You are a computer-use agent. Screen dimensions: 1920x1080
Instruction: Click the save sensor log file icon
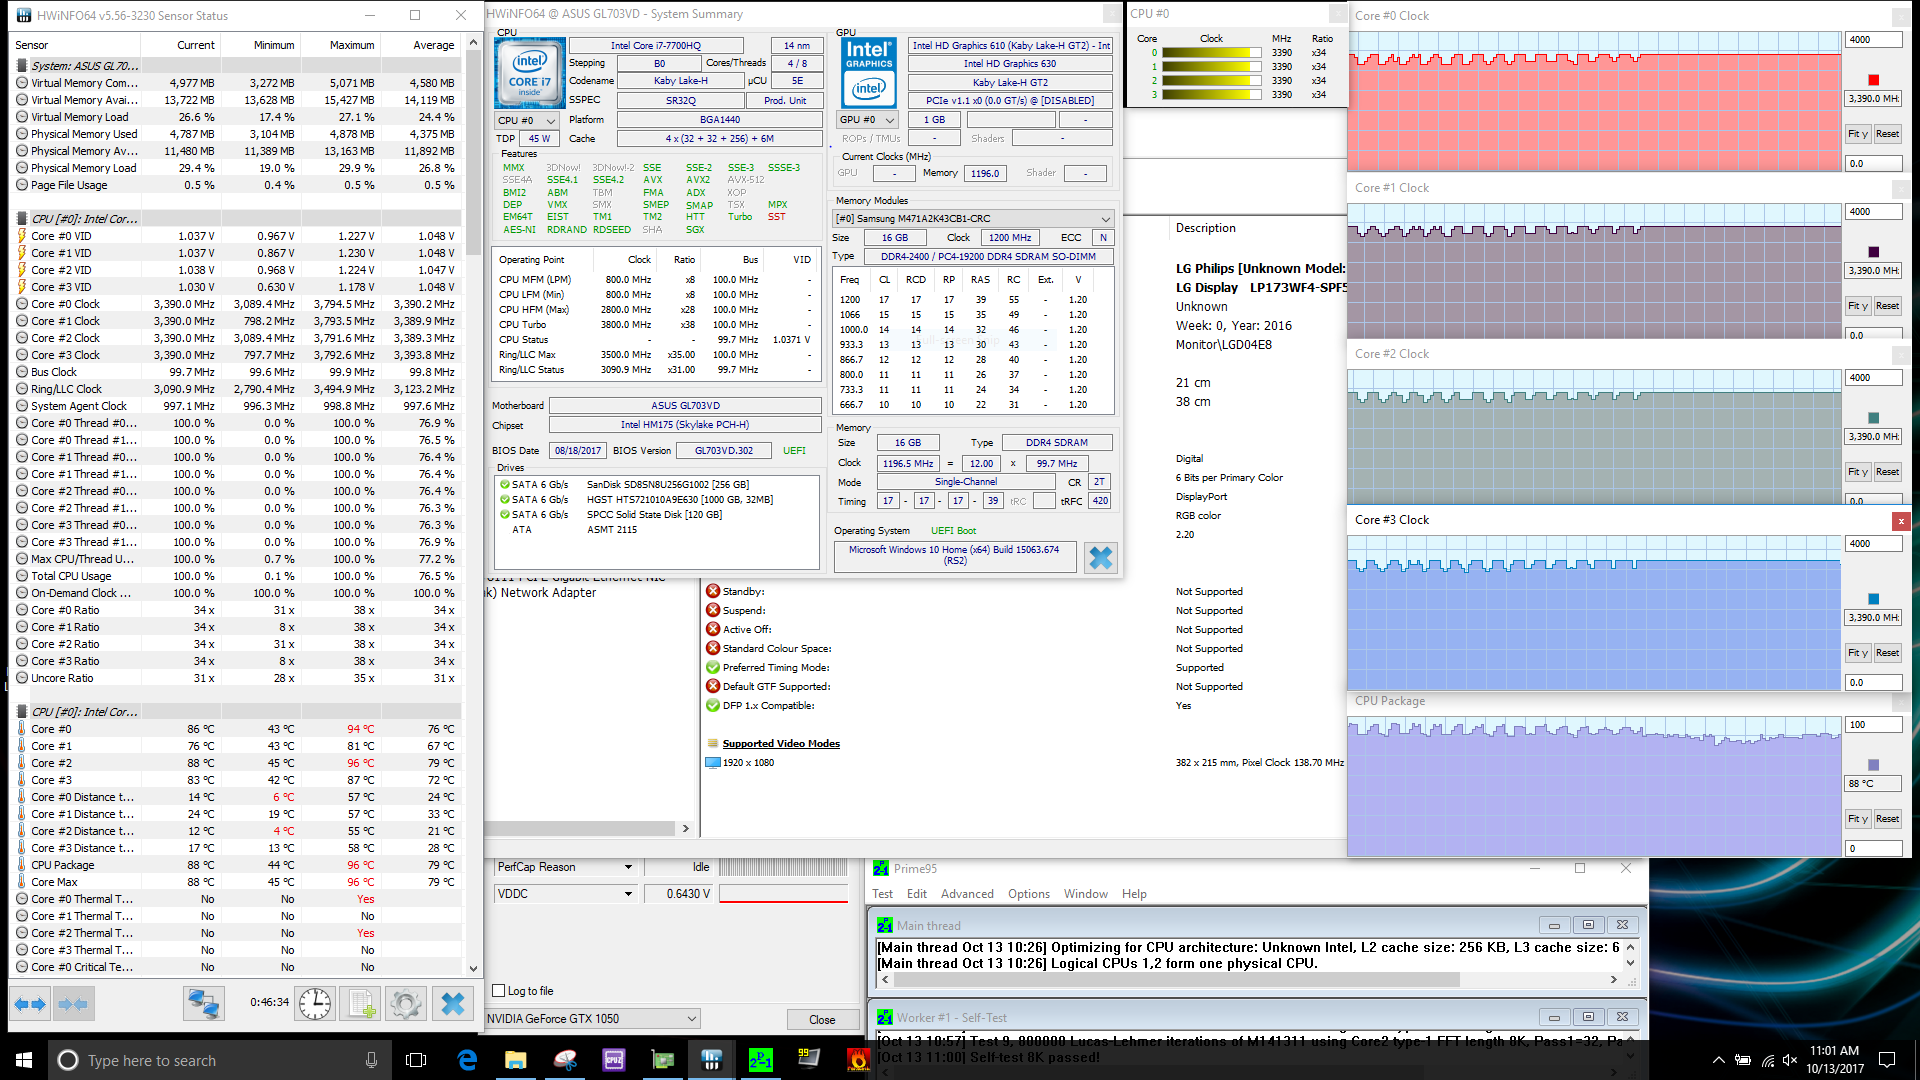pyautogui.click(x=361, y=1003)
